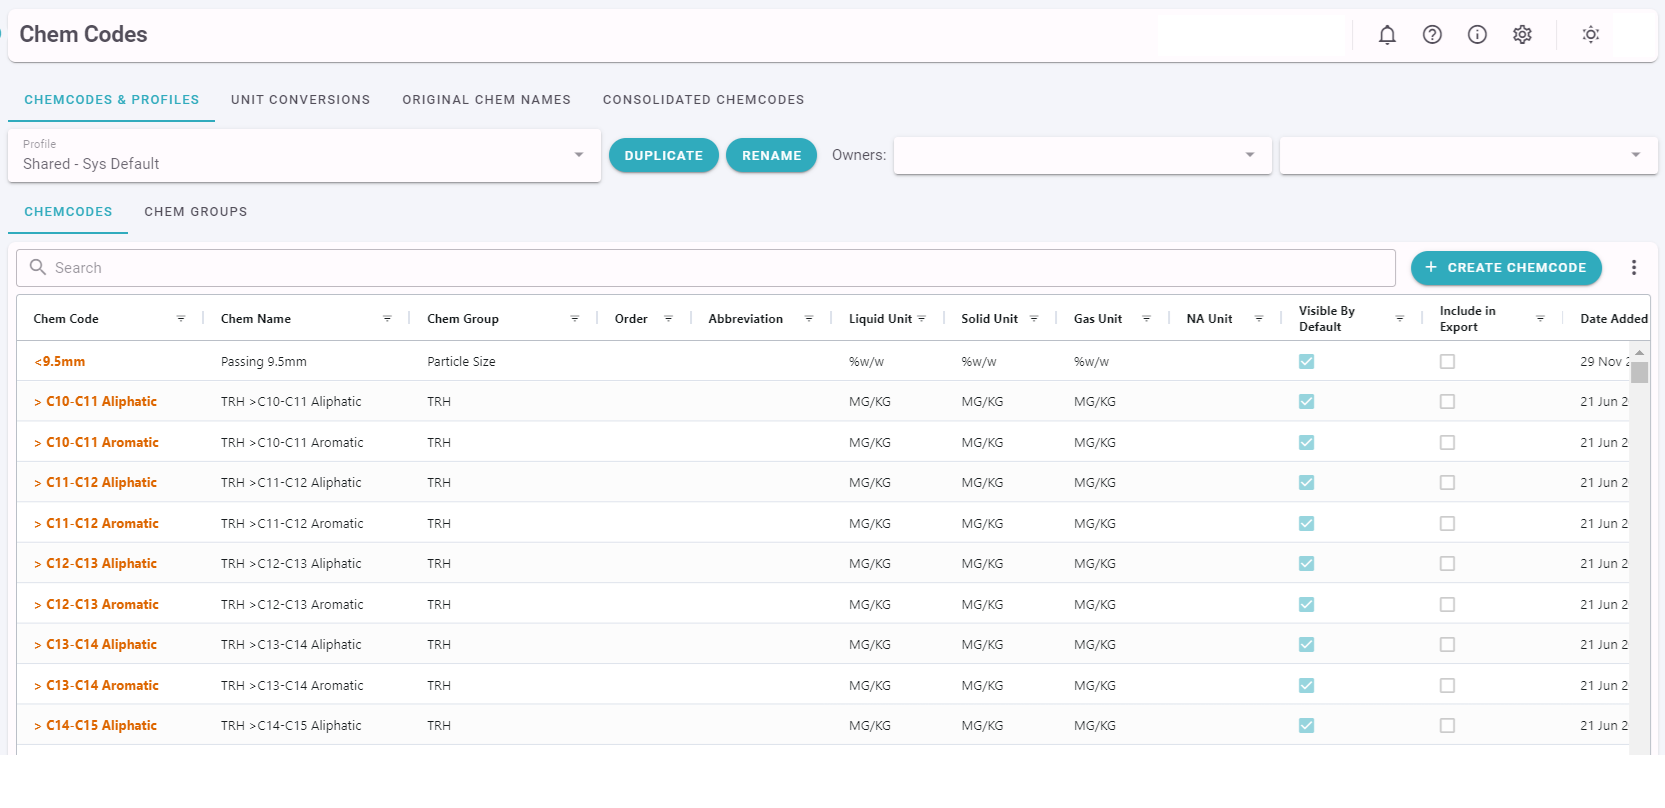Image resolution: width=1665 pixels, height=808 pixels.
Task: Open the Liquid Unit column filter icon
Action: pos(921,319)
